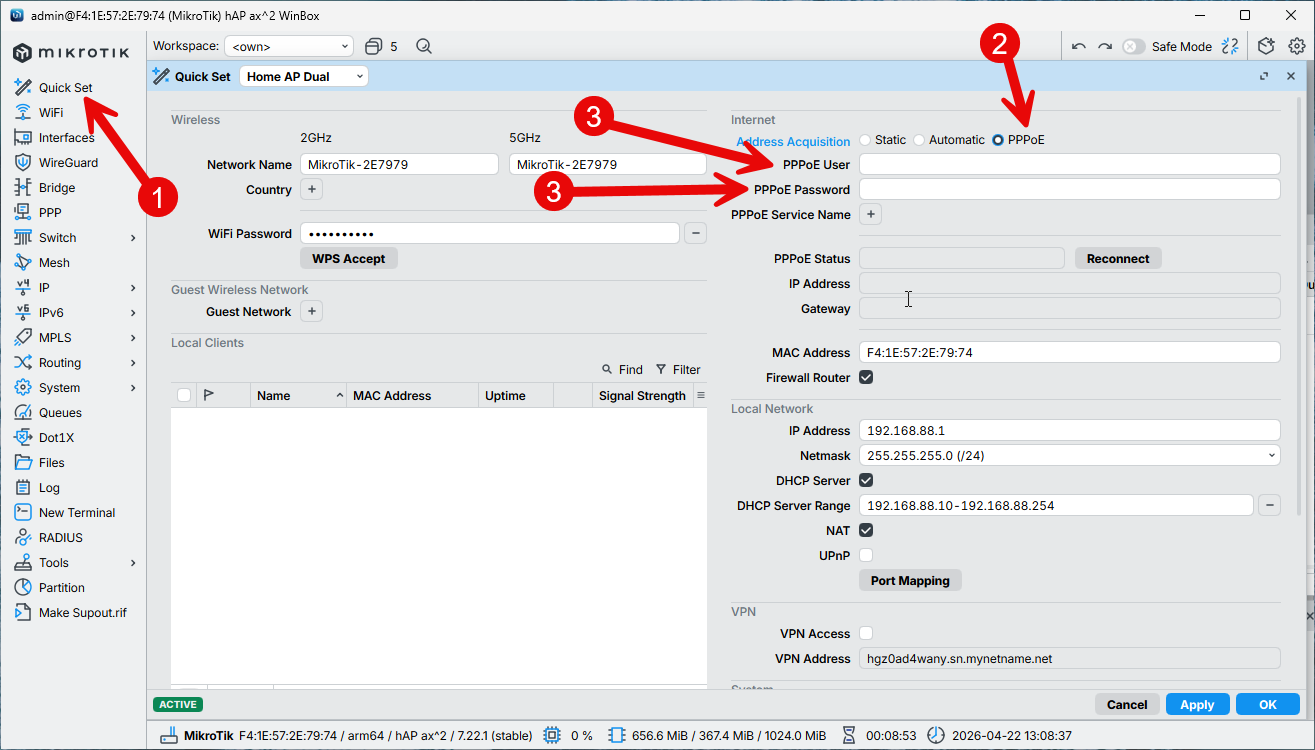Click the Apply button

tap(1197, 704)
